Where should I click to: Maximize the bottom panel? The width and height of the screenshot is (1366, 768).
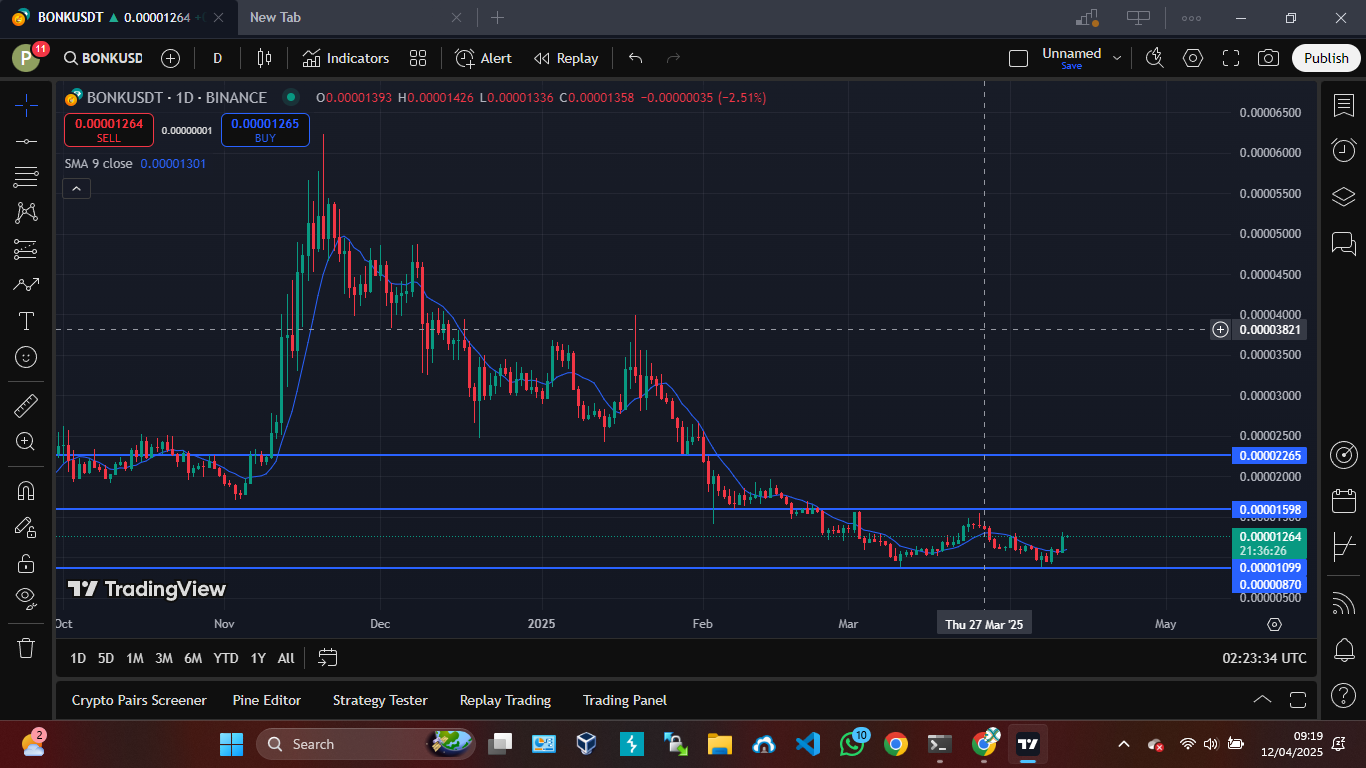click(x=1298, y=699)
